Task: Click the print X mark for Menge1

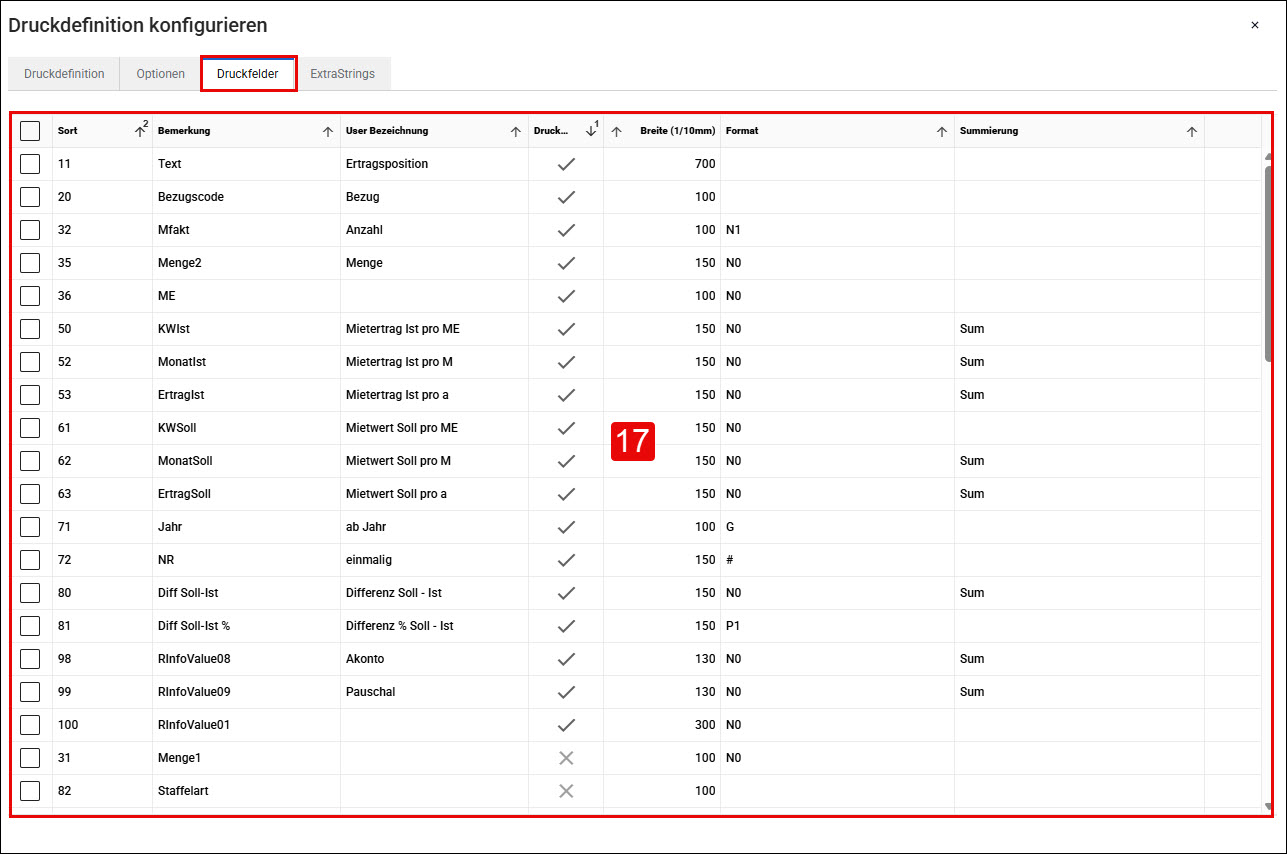Action: point(566,758)
